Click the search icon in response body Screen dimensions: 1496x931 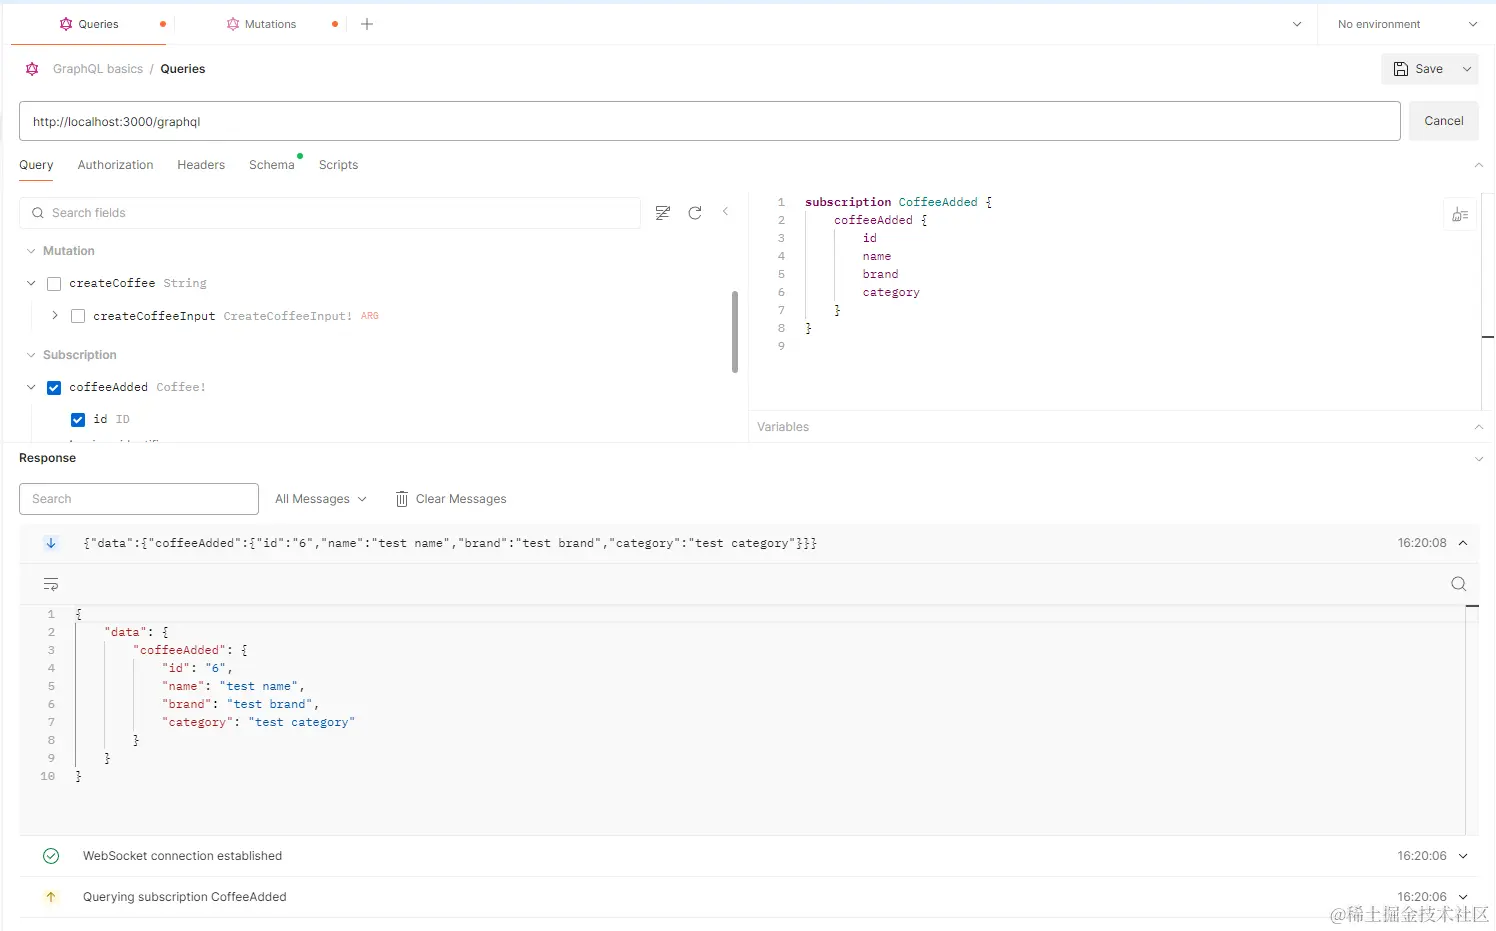click(x=1458, y=584)
